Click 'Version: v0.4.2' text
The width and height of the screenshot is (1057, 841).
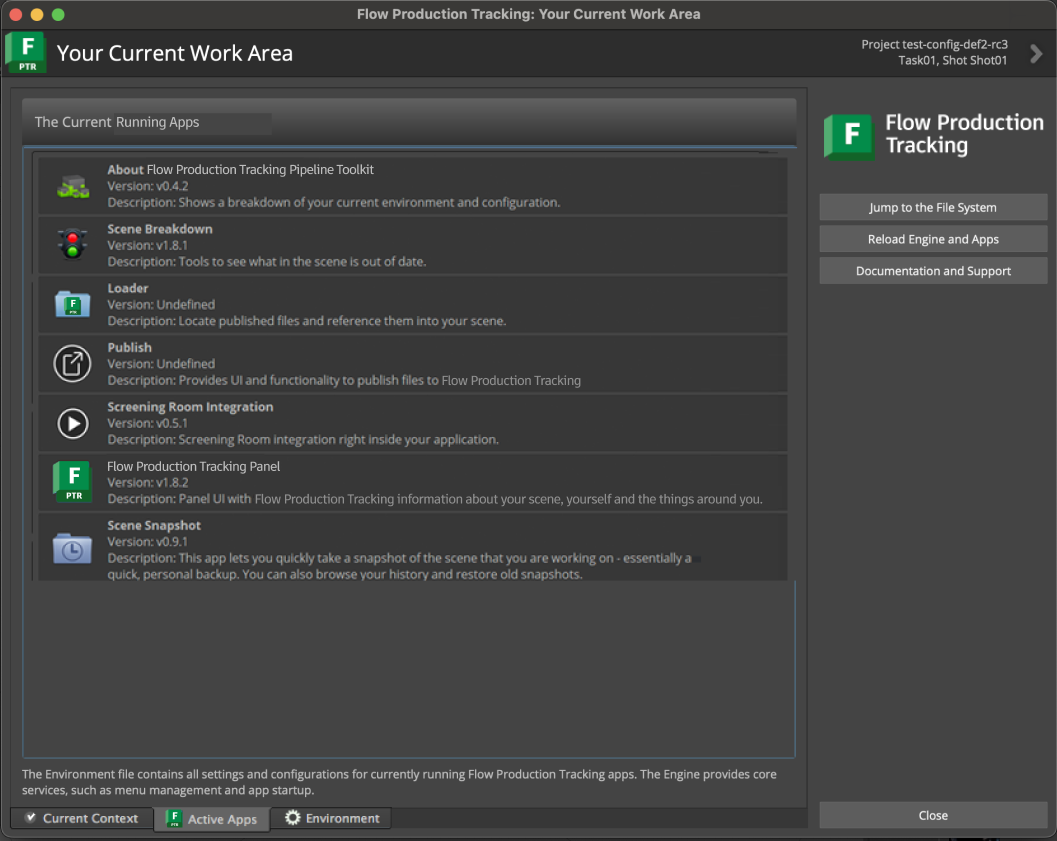point(148,186)
